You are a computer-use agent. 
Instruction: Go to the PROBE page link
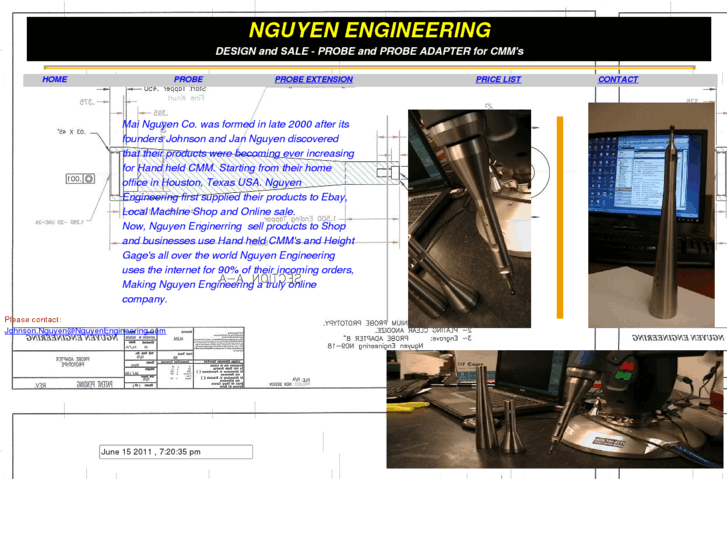coord(188,79)
